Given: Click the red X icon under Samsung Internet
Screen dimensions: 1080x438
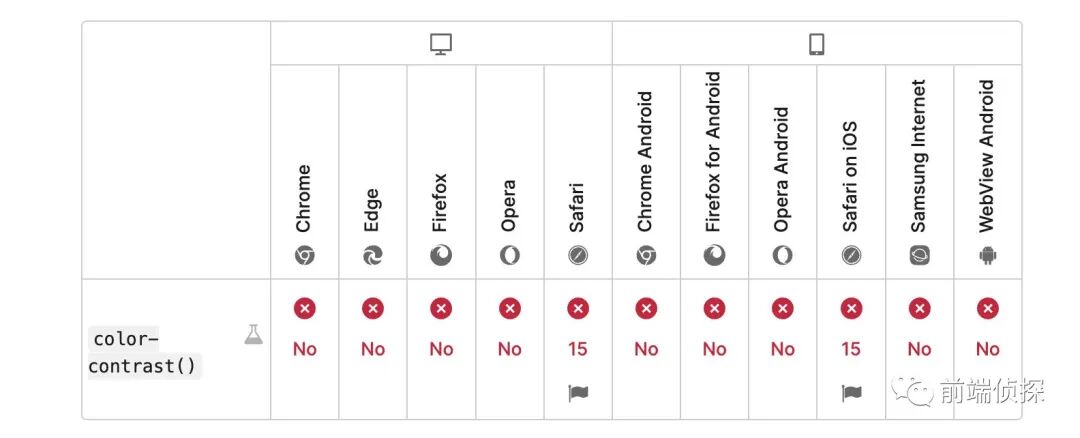Looking at the screenshot, I should [919, 309].
